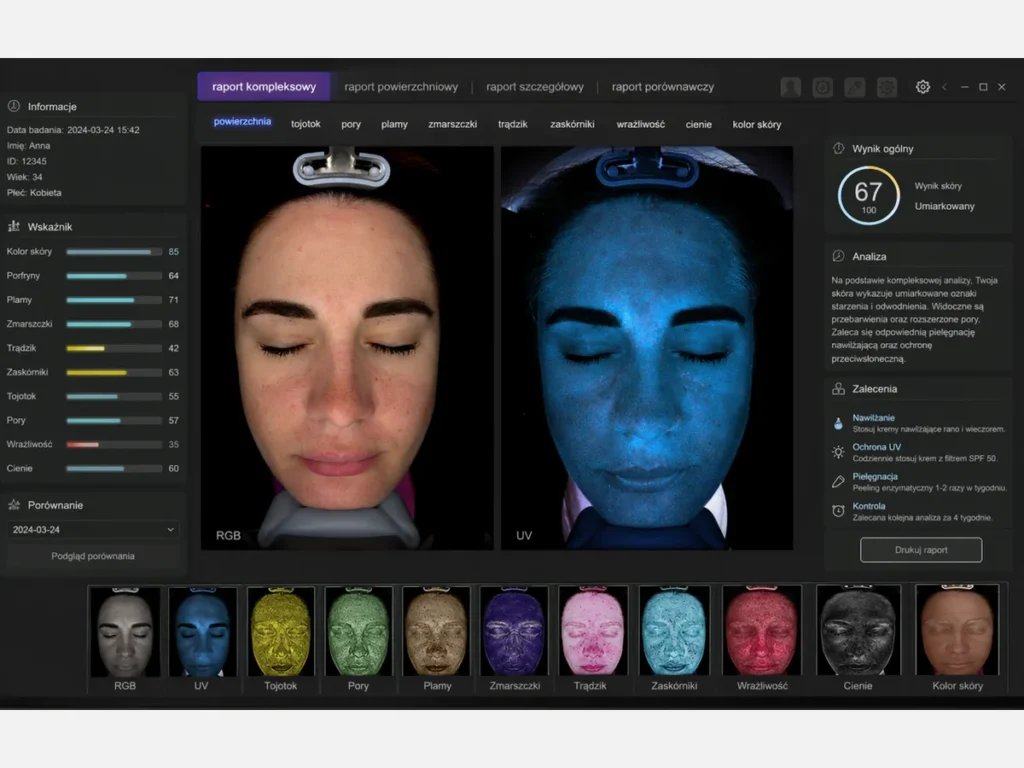Open the zmarszczki sub-tab
Viewport: 1024px width, 768px height.
(x=453, y=124)
